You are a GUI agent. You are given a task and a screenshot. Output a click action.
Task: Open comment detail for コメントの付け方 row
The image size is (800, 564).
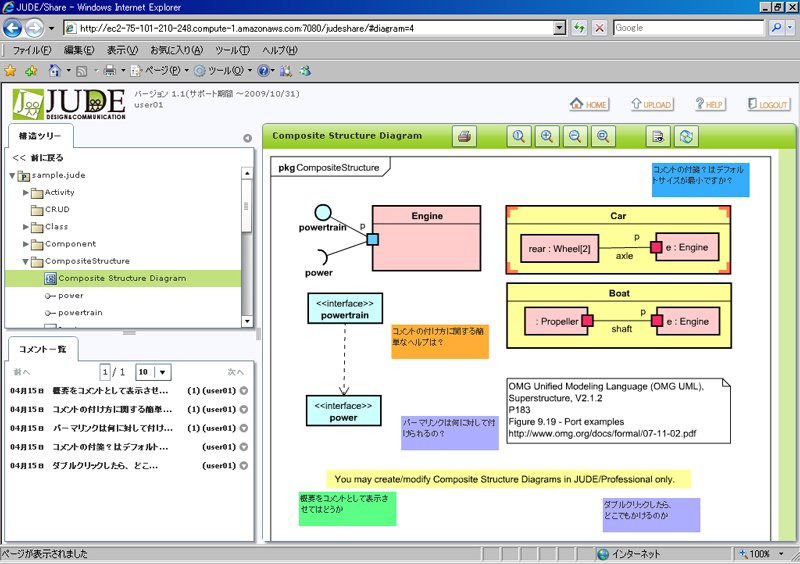pyautogui.click(x=244, y=409)
